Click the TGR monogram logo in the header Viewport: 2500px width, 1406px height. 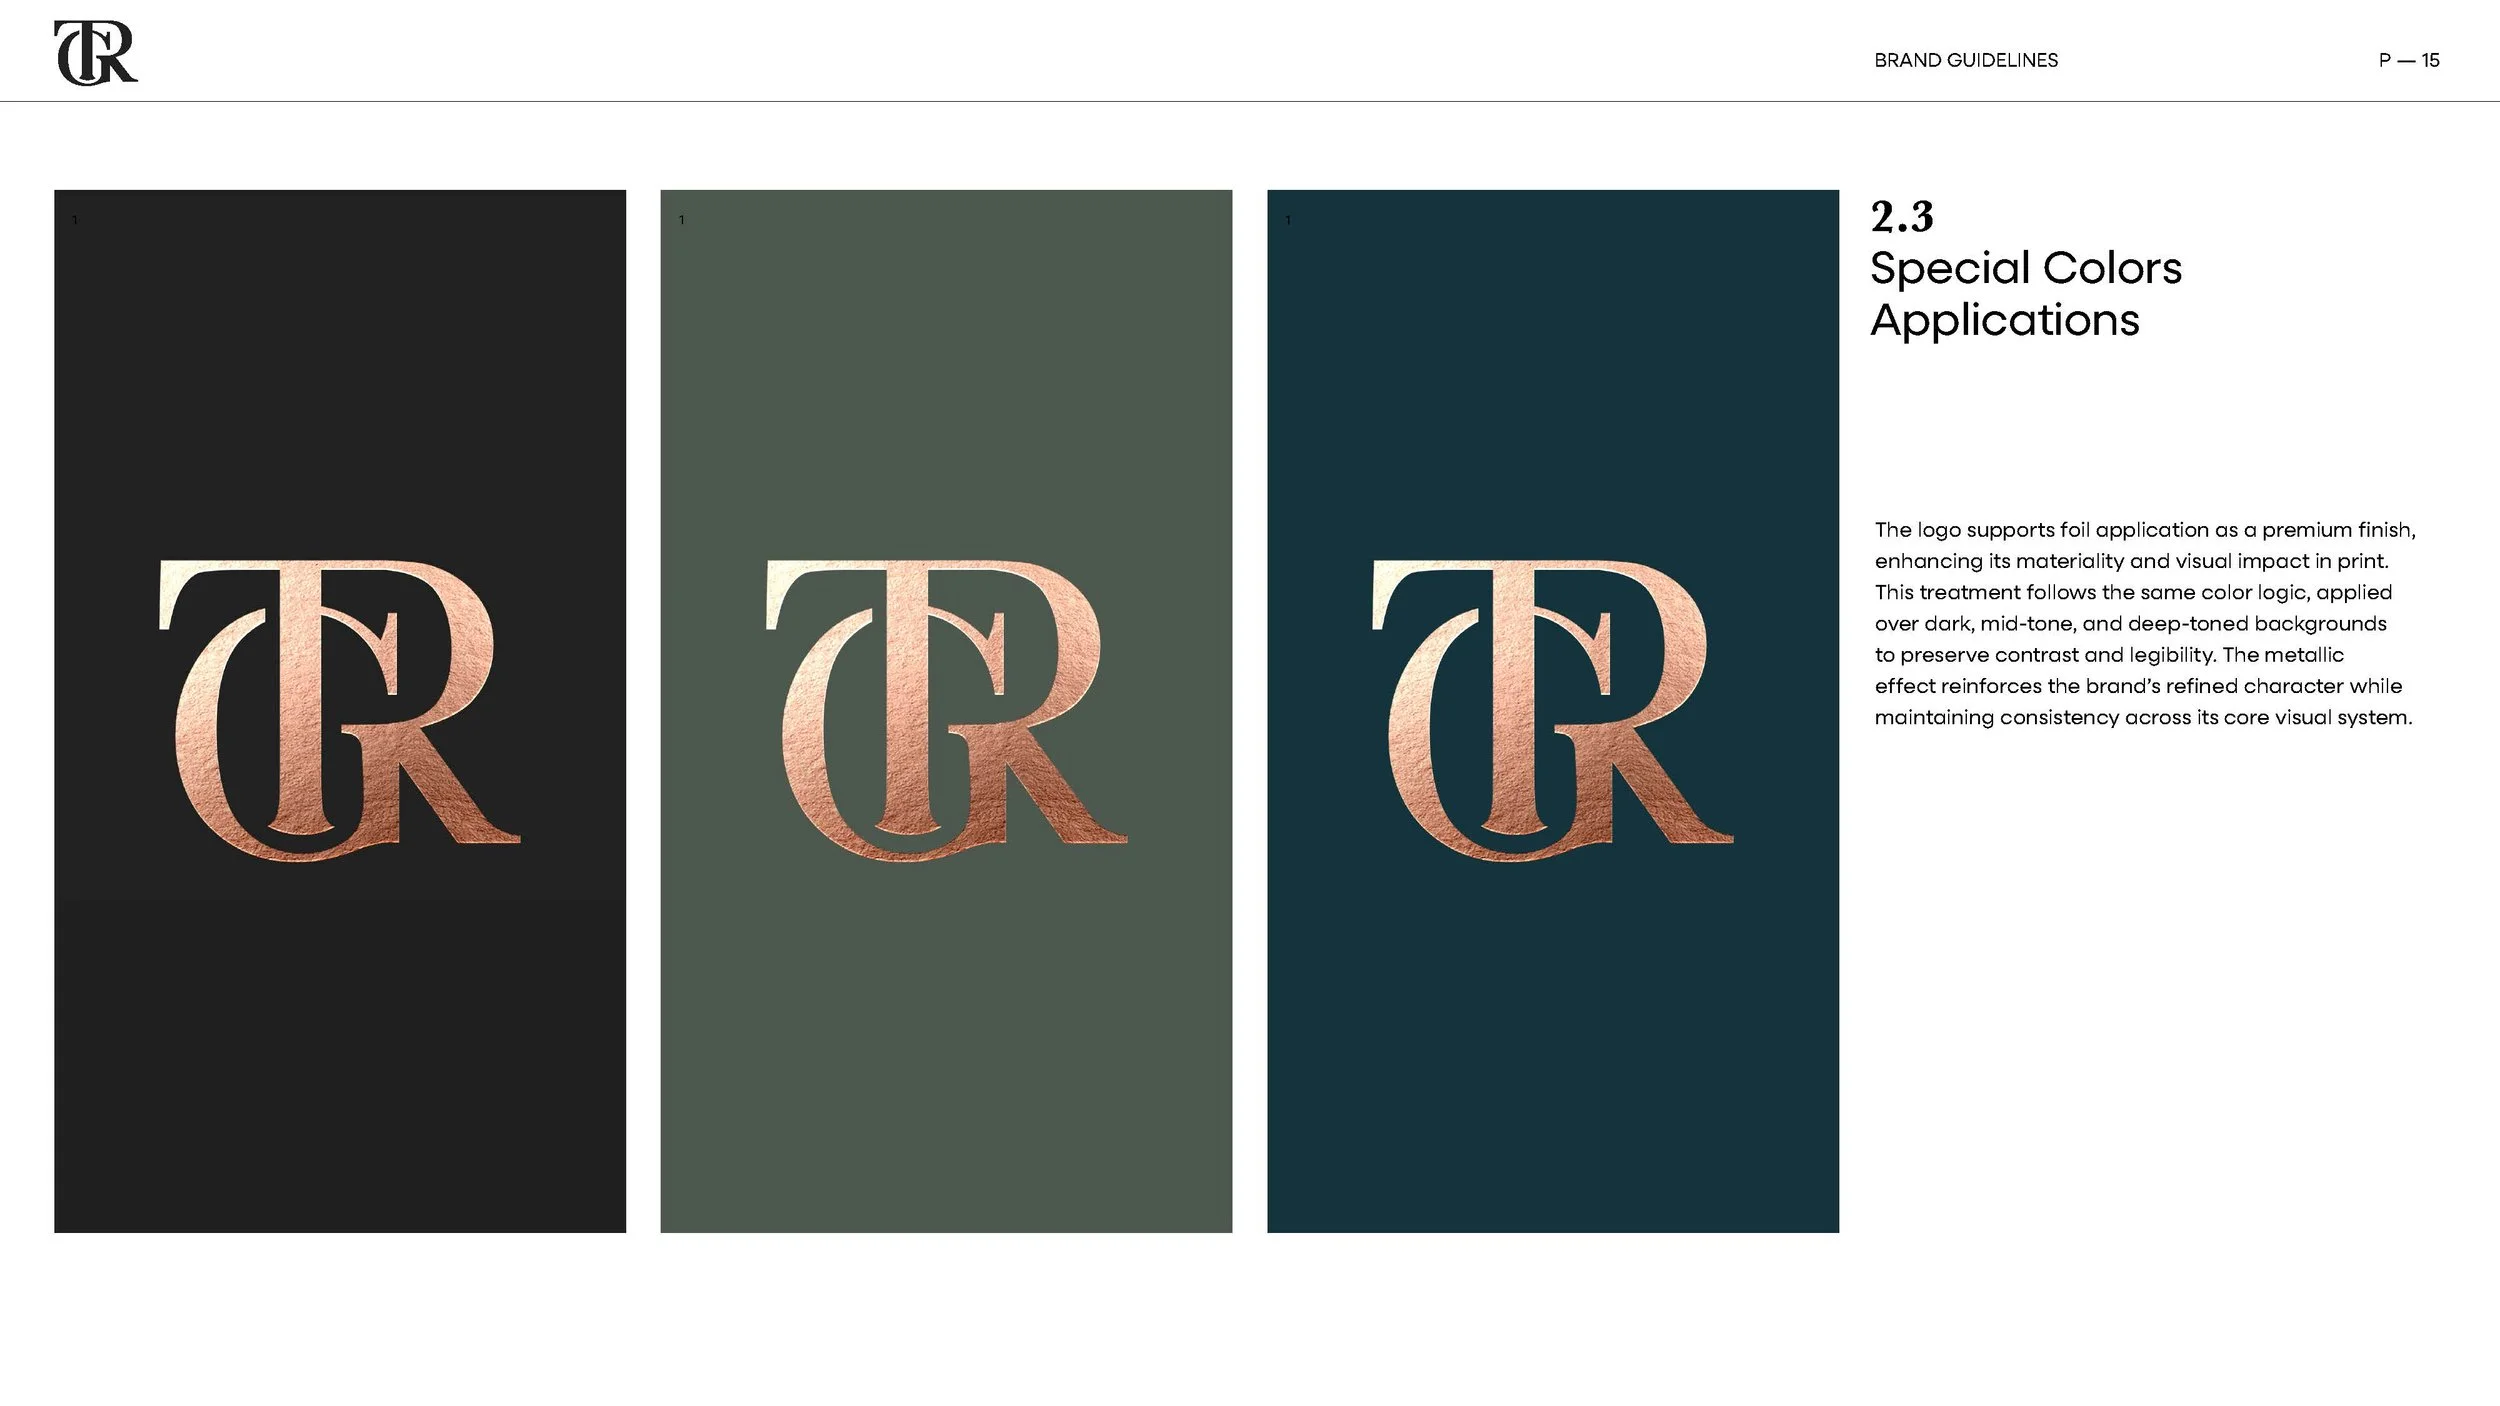(x=96, y=53)
